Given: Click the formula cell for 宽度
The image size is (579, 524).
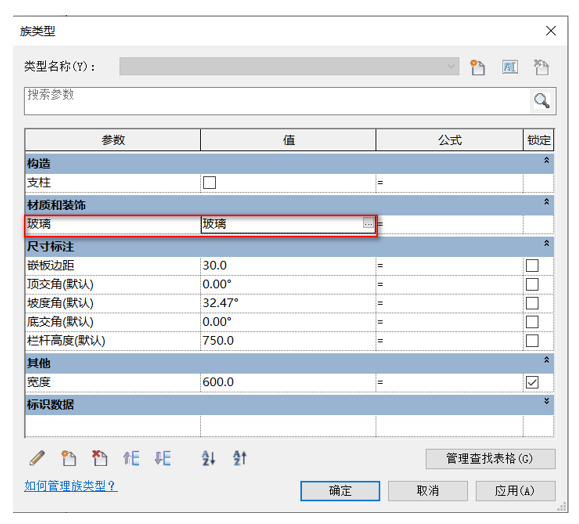Looking at the screenshot, I should (x=449, y=382).
